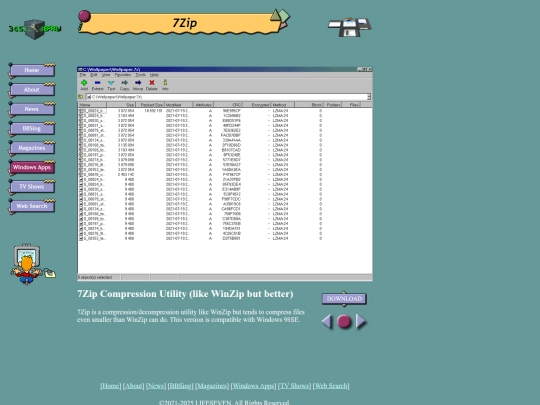Sort by the Modified column header

(x=178, y=105)
